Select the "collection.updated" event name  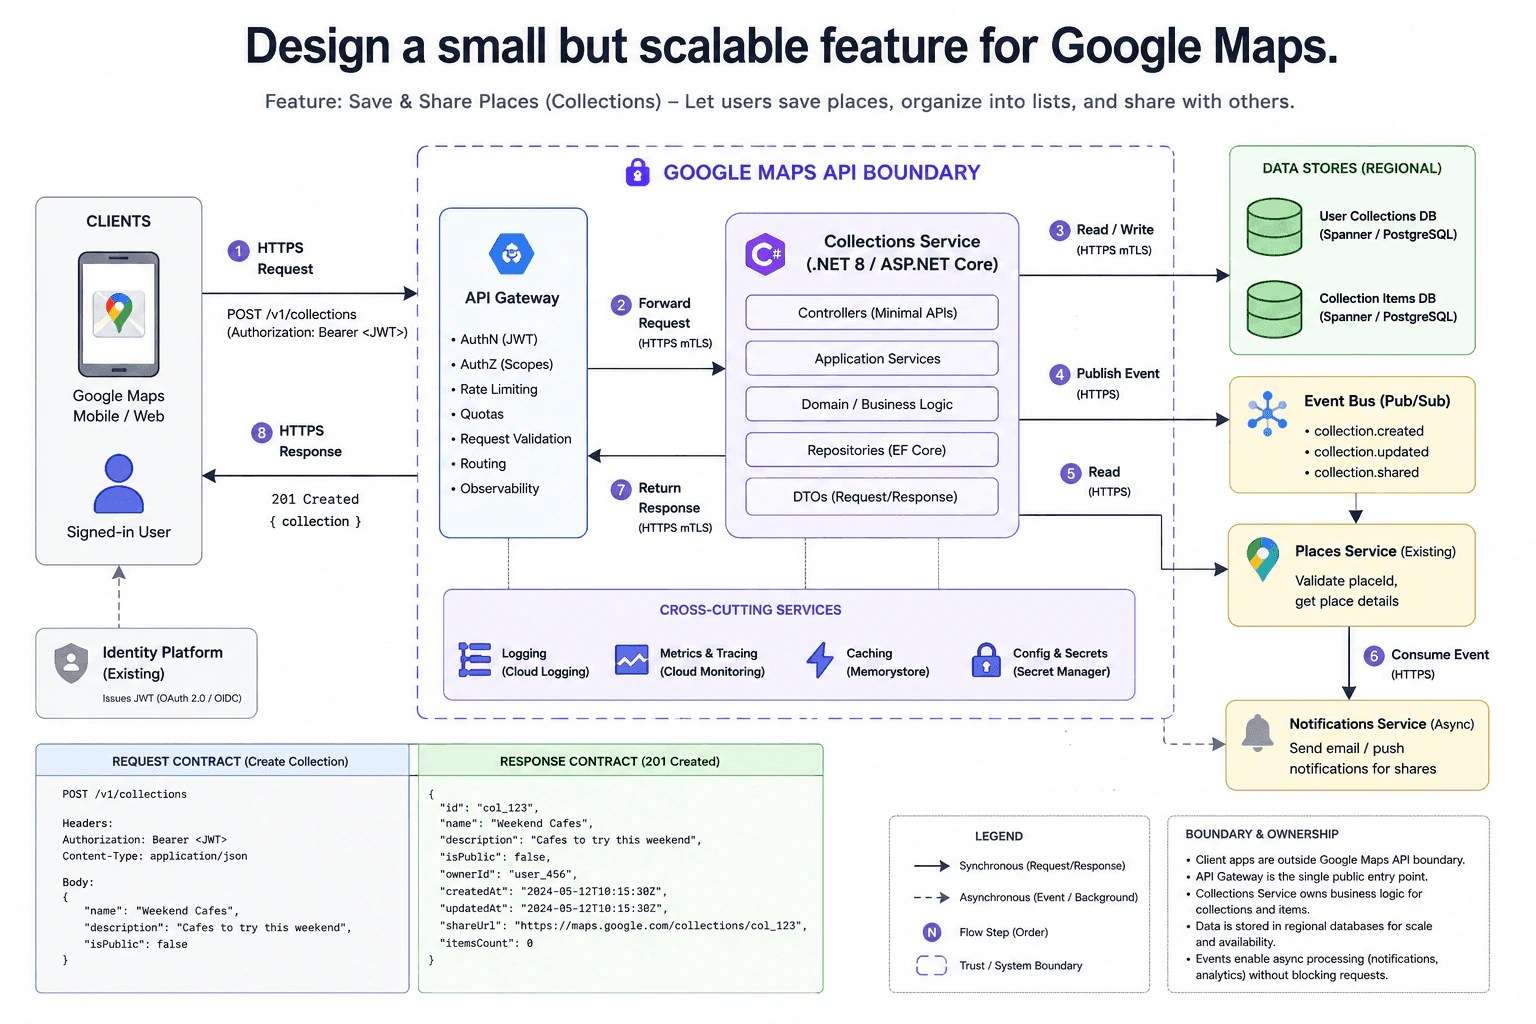(1371, 452)
